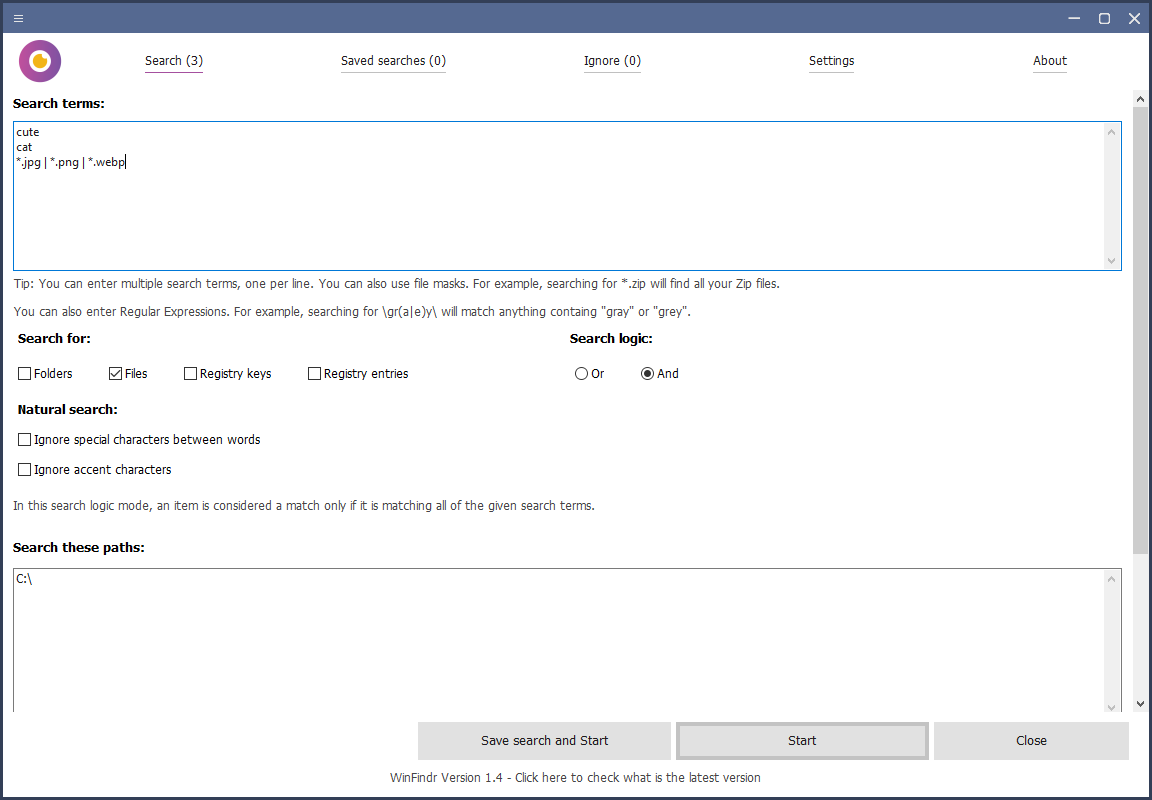The width and height of the screenshot is (1152, 800).
Task: Open the About tab
Action: pyautogui.click(x=1049, y=61)
